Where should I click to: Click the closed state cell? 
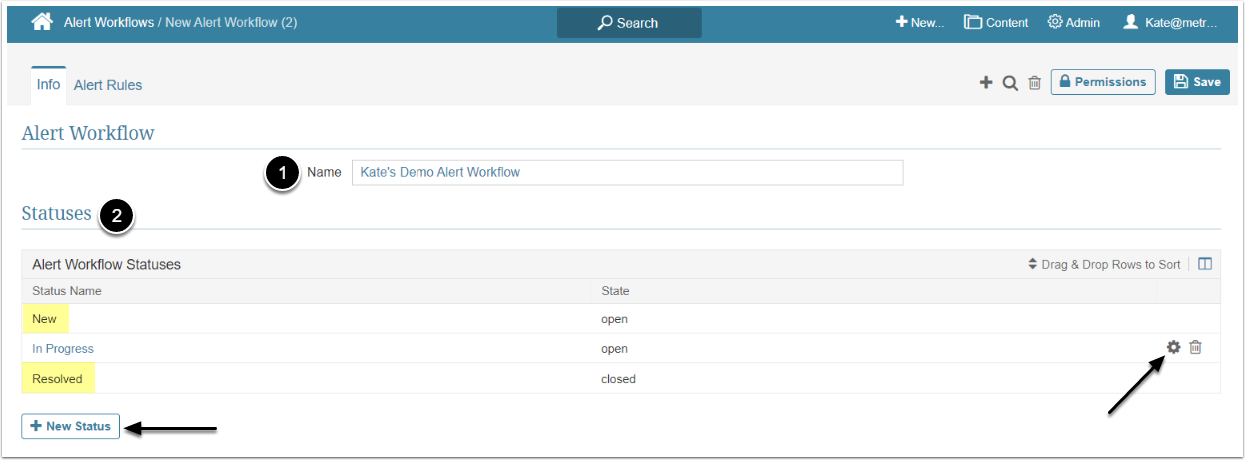[x=618, y=379]
